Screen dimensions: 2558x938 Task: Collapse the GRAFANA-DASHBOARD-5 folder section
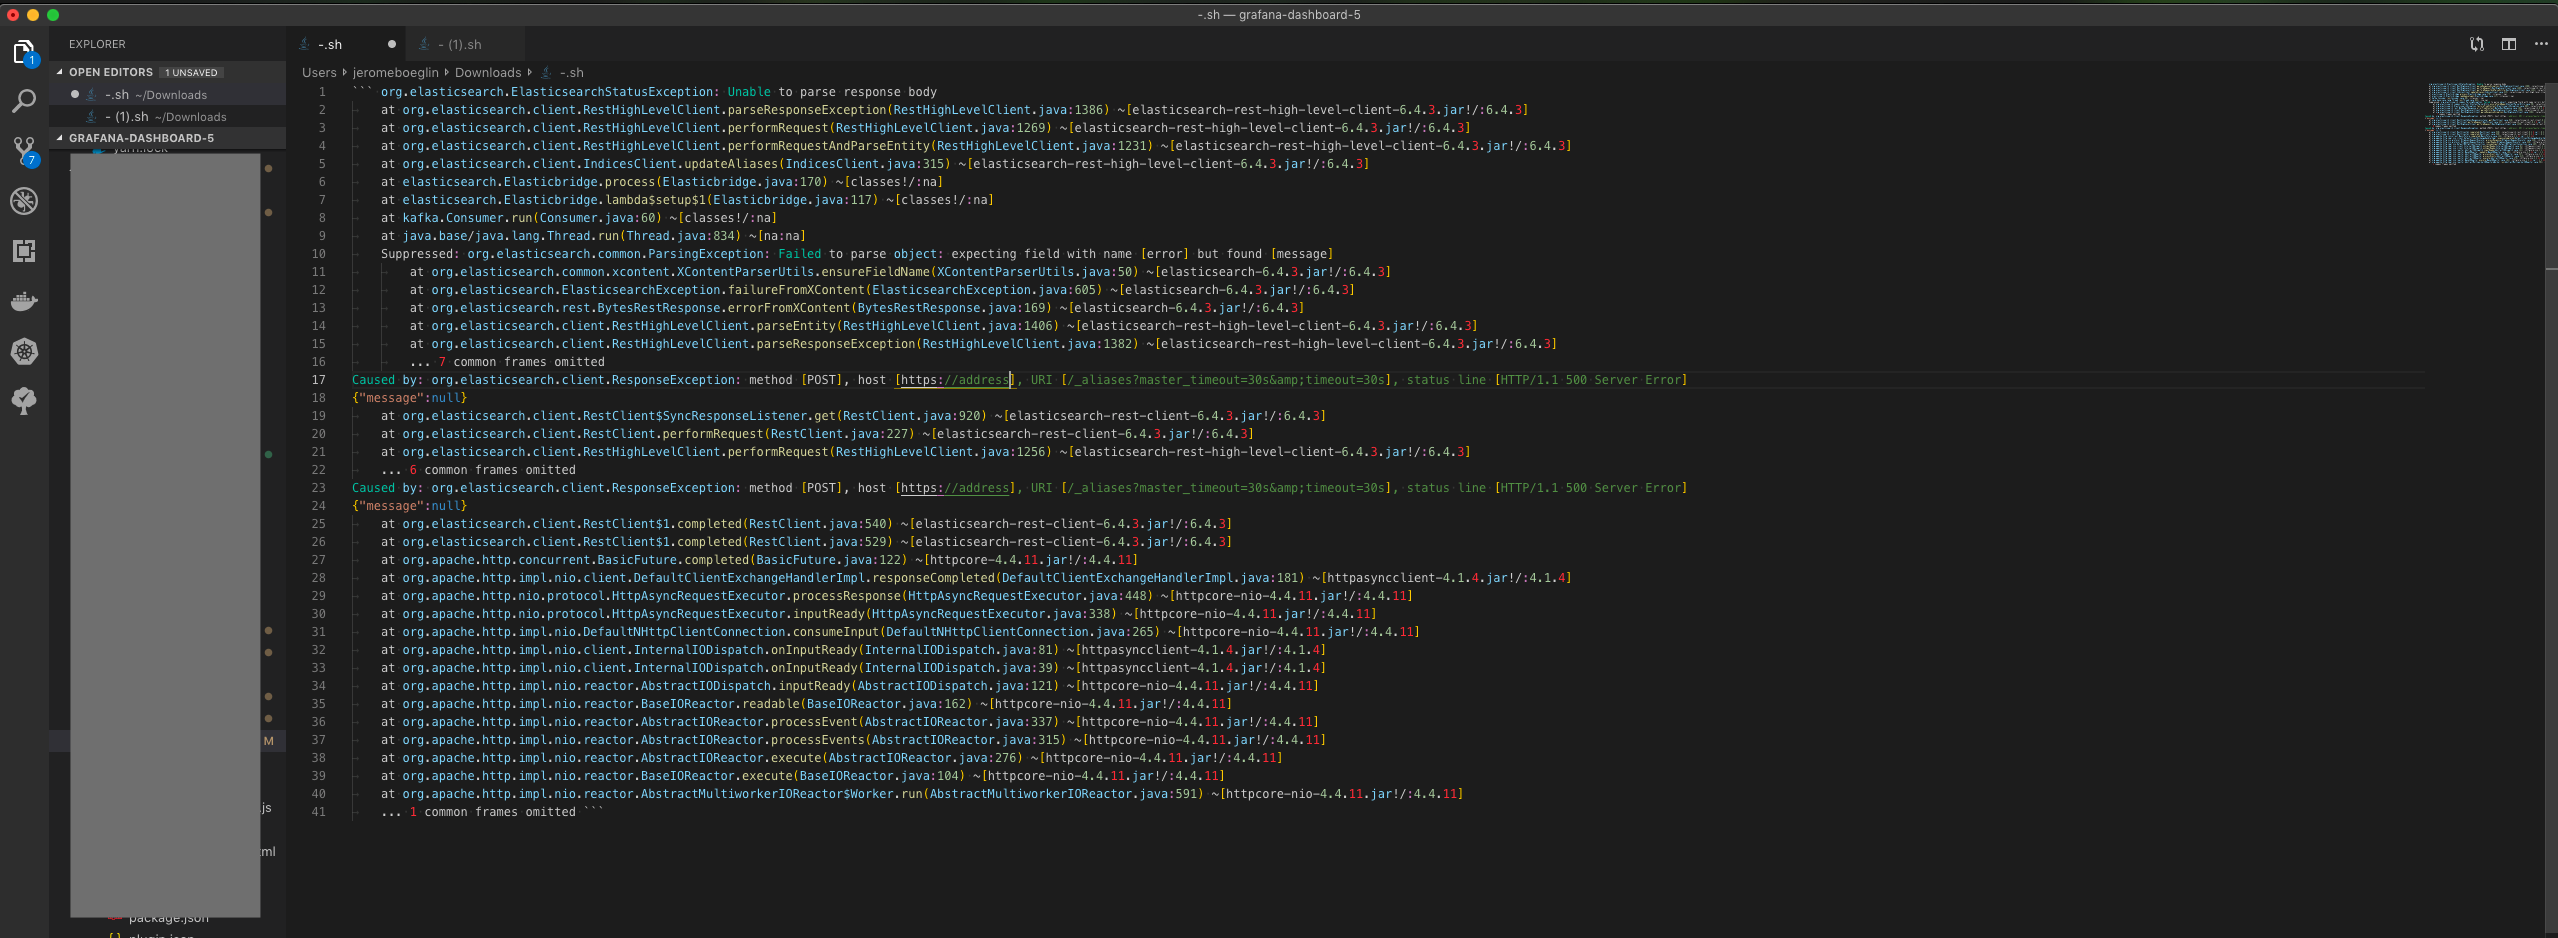click(x=141, y=138)
